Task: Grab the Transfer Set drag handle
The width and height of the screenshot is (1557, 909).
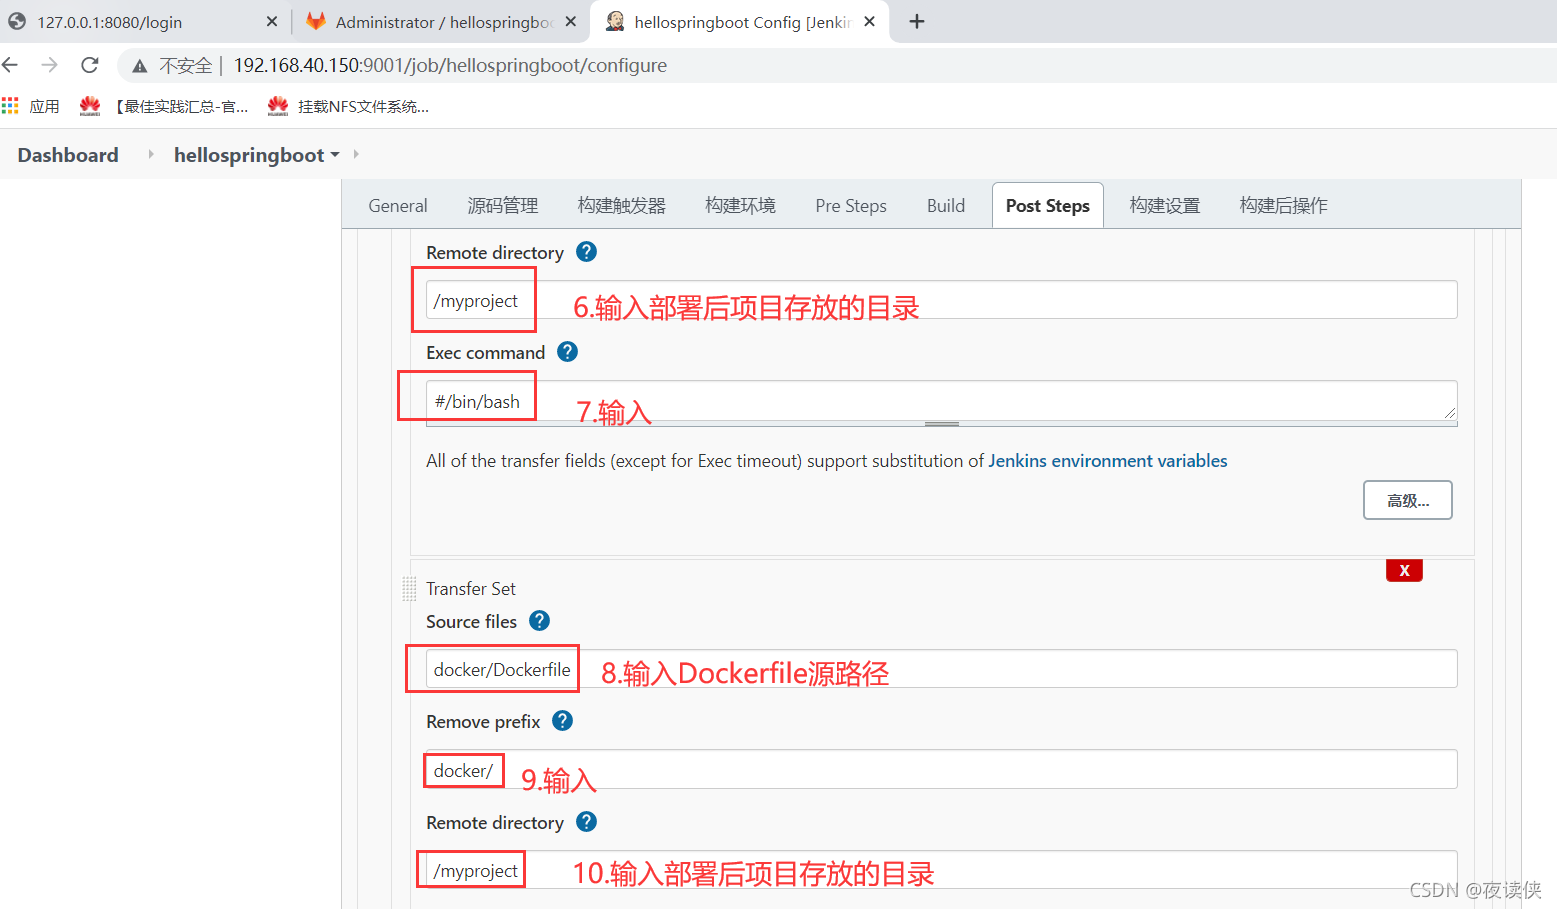Action: point(409,589)
